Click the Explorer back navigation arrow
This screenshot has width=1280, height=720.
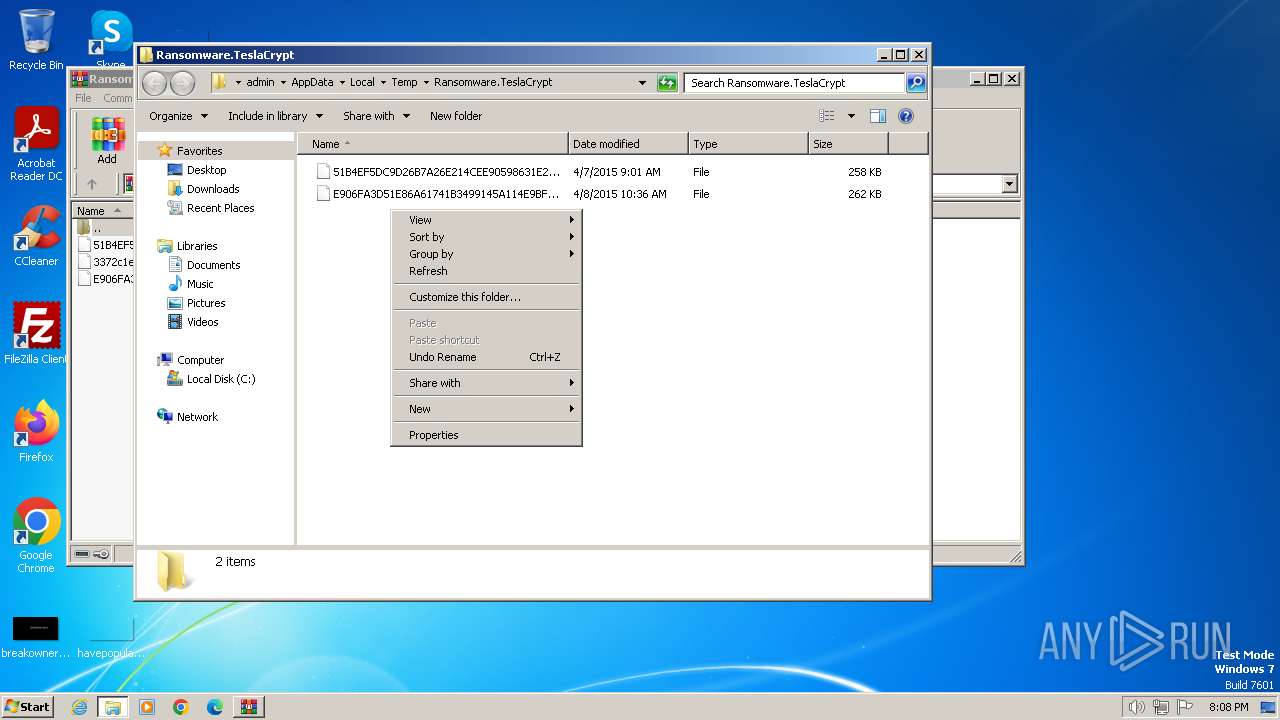coord(154,83)
